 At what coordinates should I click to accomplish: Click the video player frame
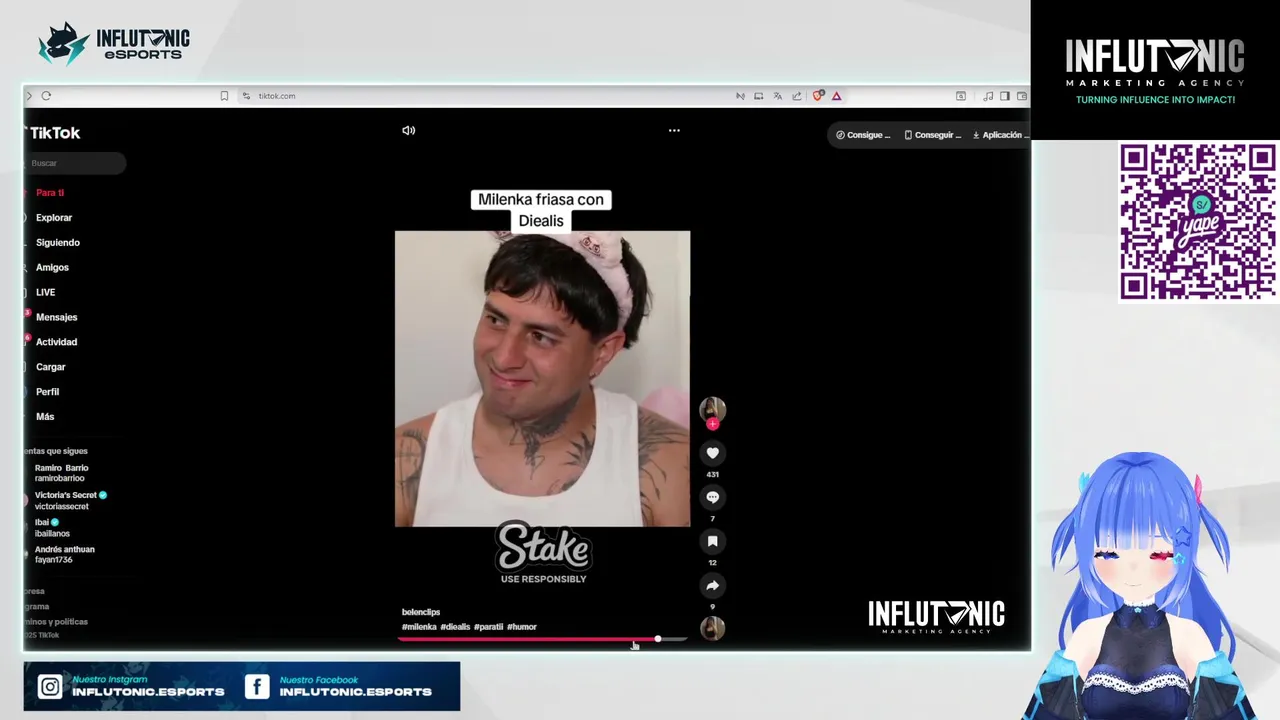(x=542, y=379)
